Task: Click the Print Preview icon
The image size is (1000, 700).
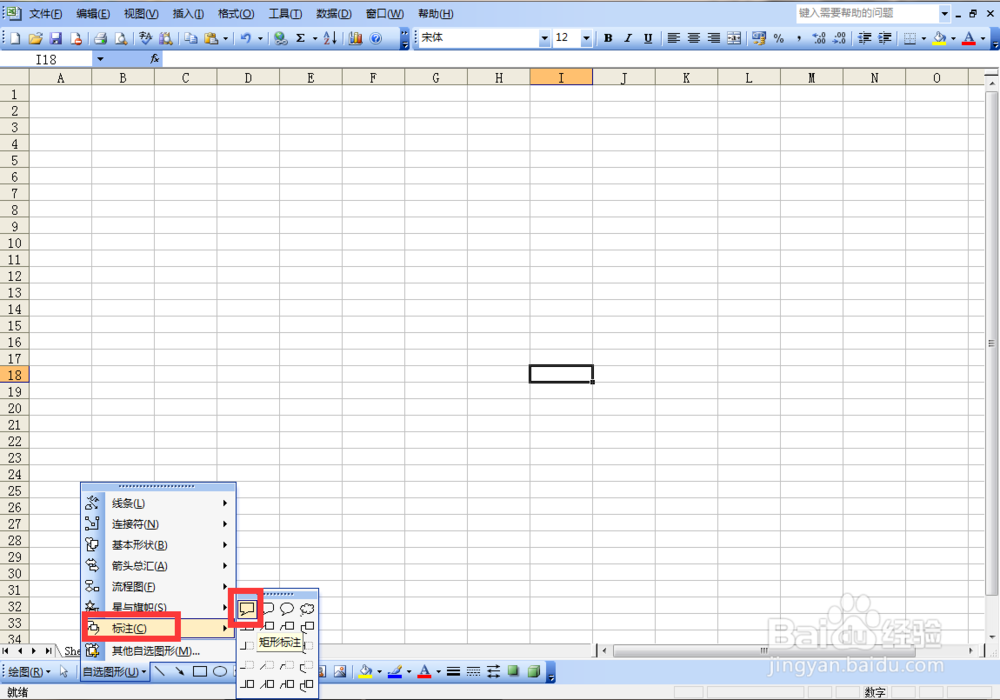Action: [x=119, y=38]
